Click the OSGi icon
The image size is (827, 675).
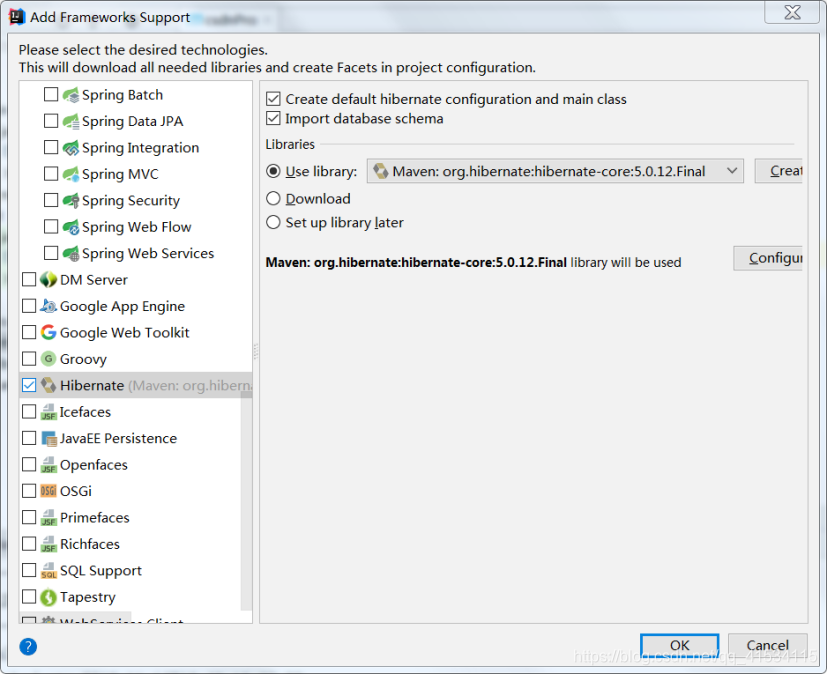(x=49, y=491)
